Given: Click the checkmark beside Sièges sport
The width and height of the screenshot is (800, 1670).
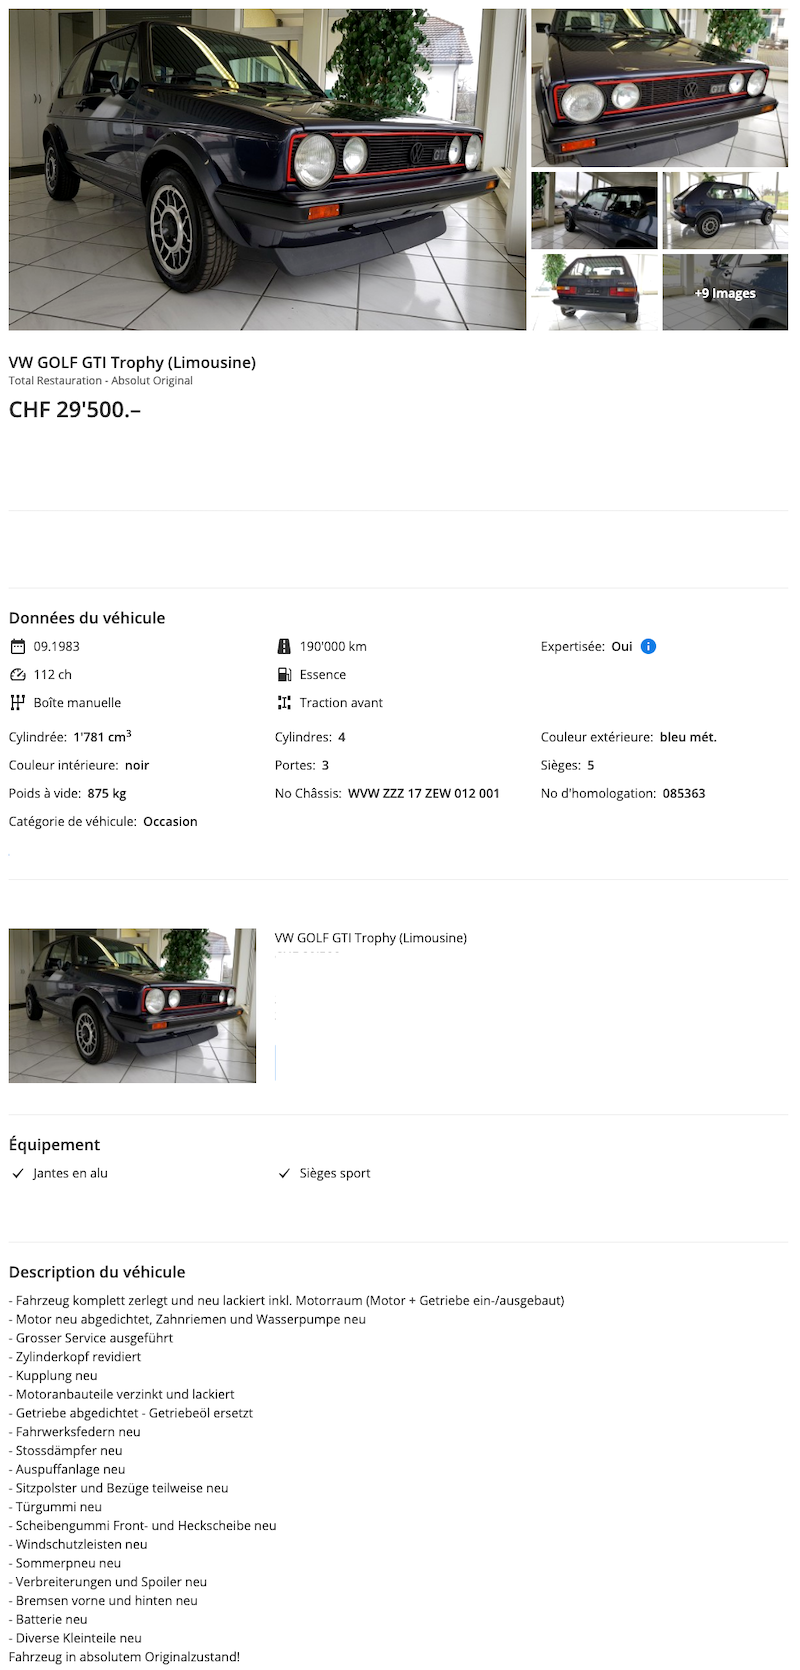Looking at the screenshot, I should 284,1173.
